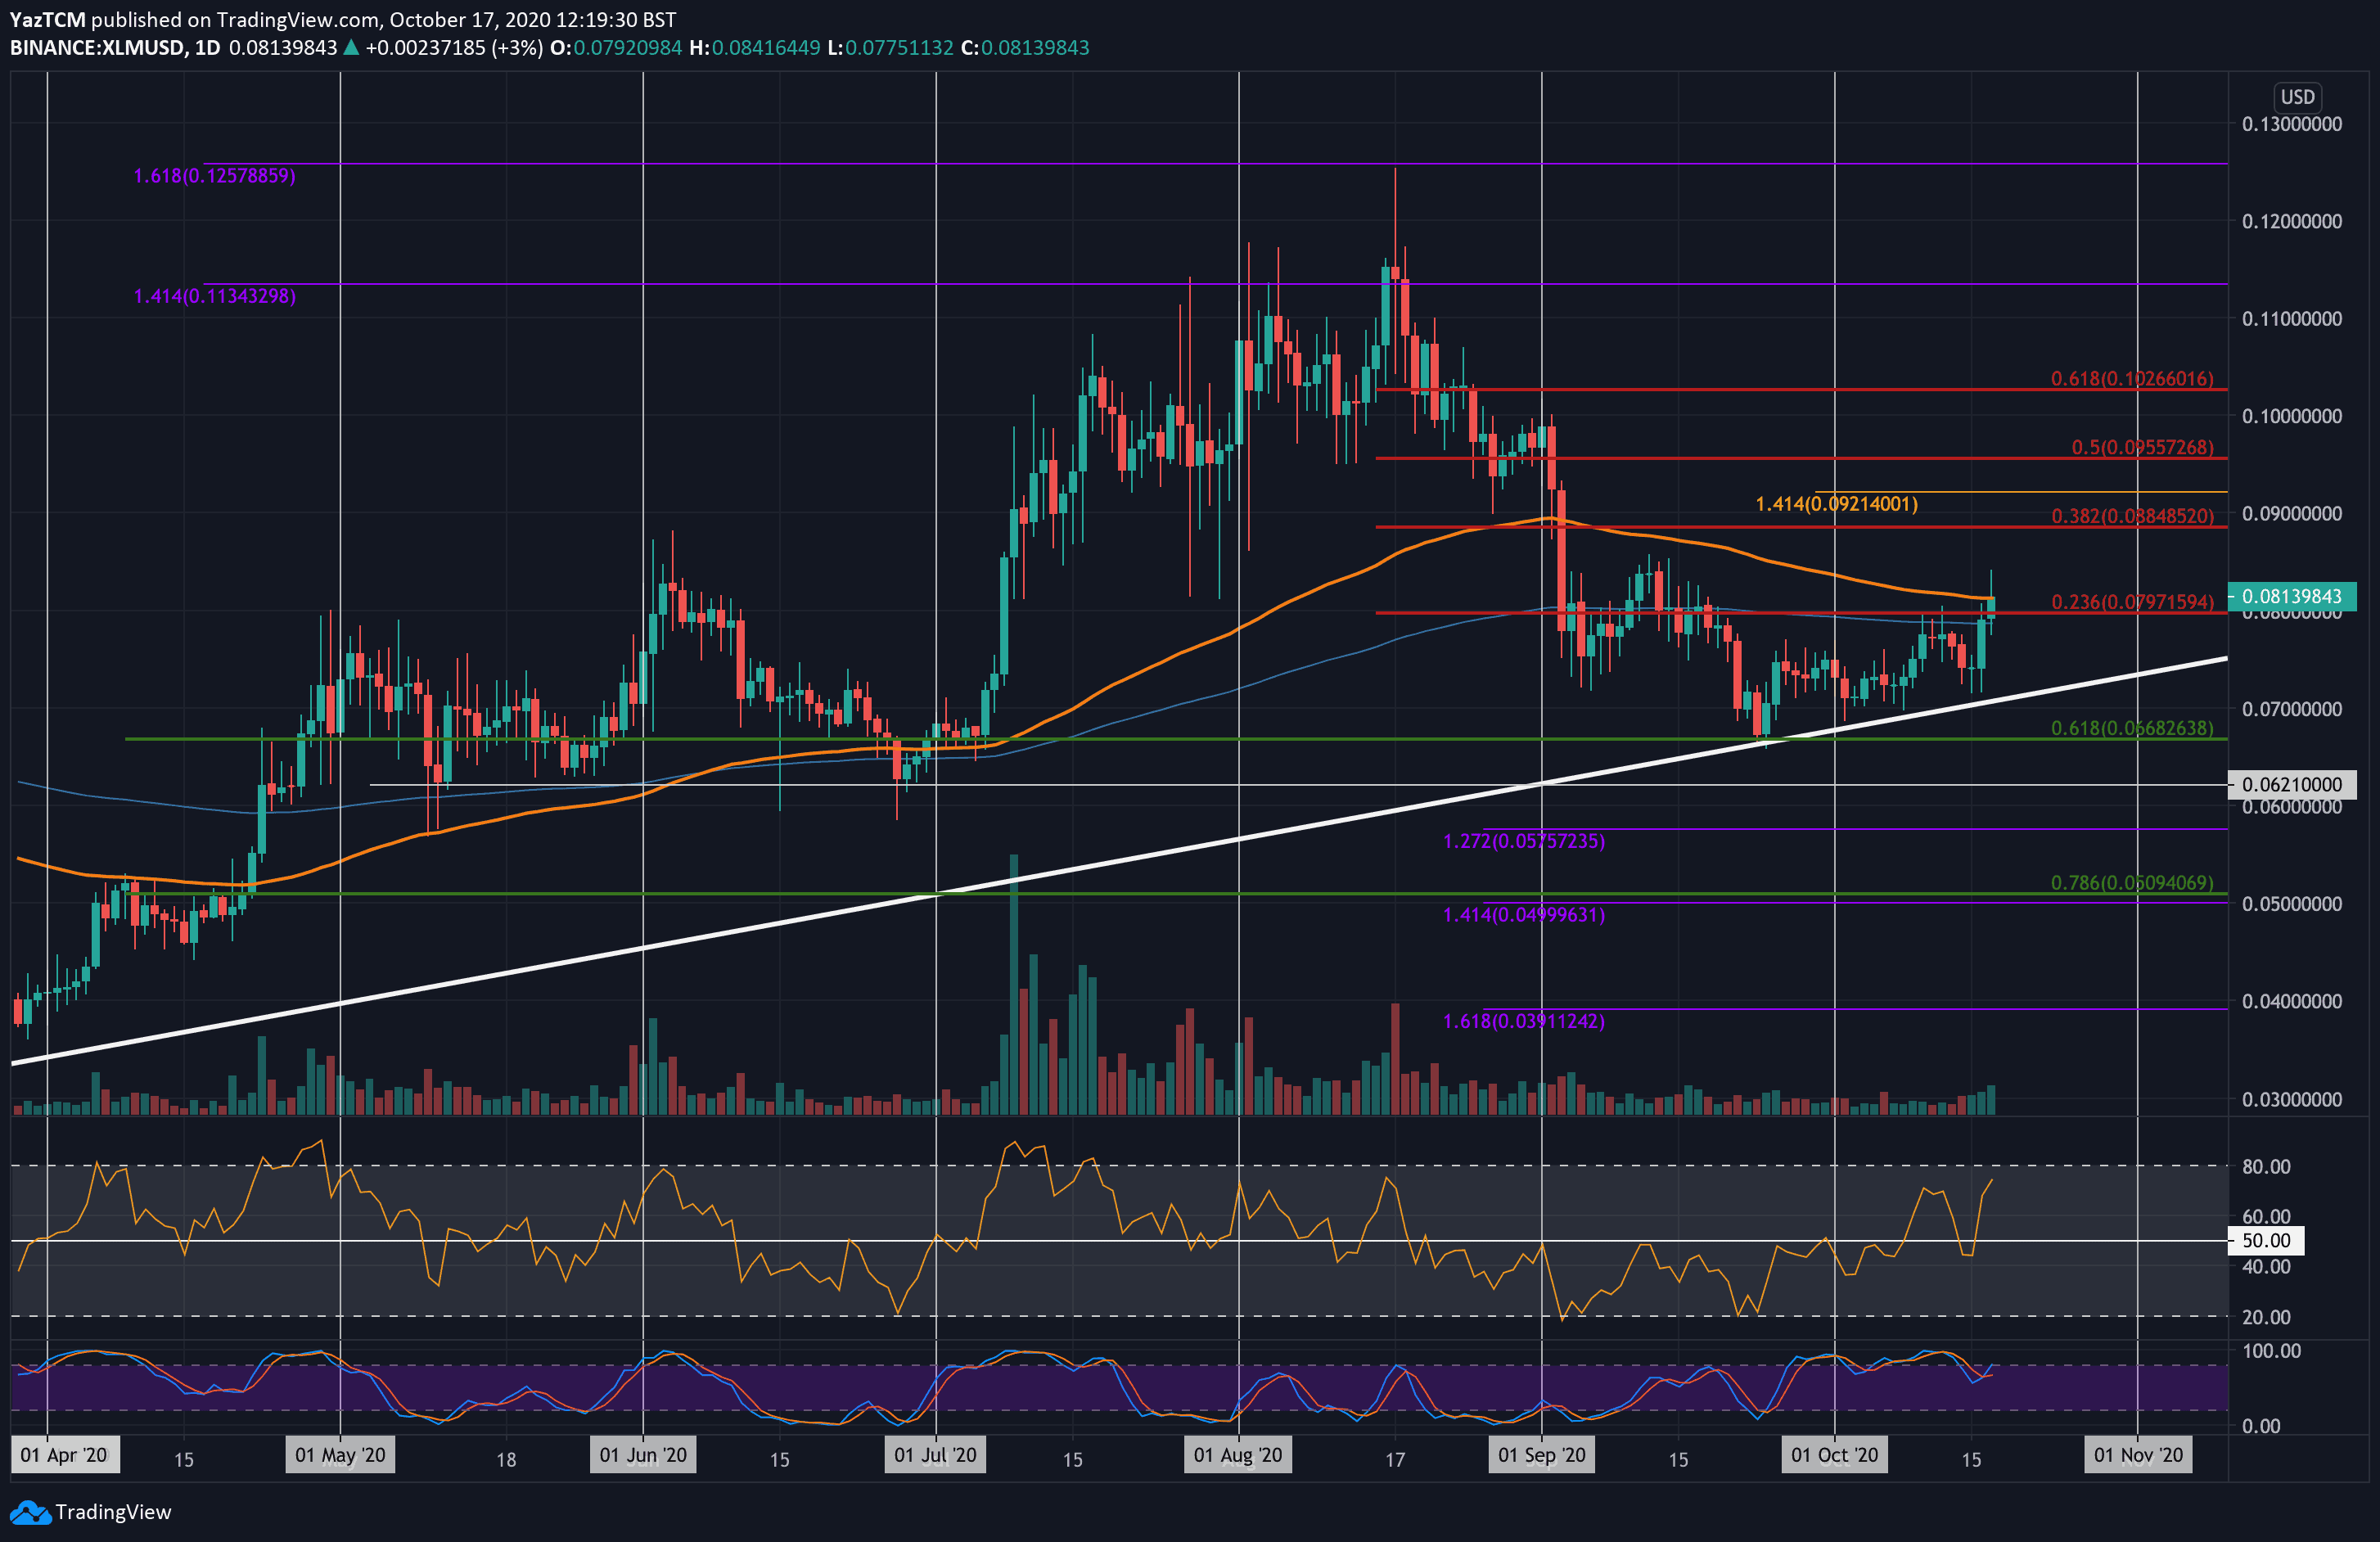Screen dimensions: 2380x1542
Task: Click the TradingView wordmark text
Action: 113,1512
